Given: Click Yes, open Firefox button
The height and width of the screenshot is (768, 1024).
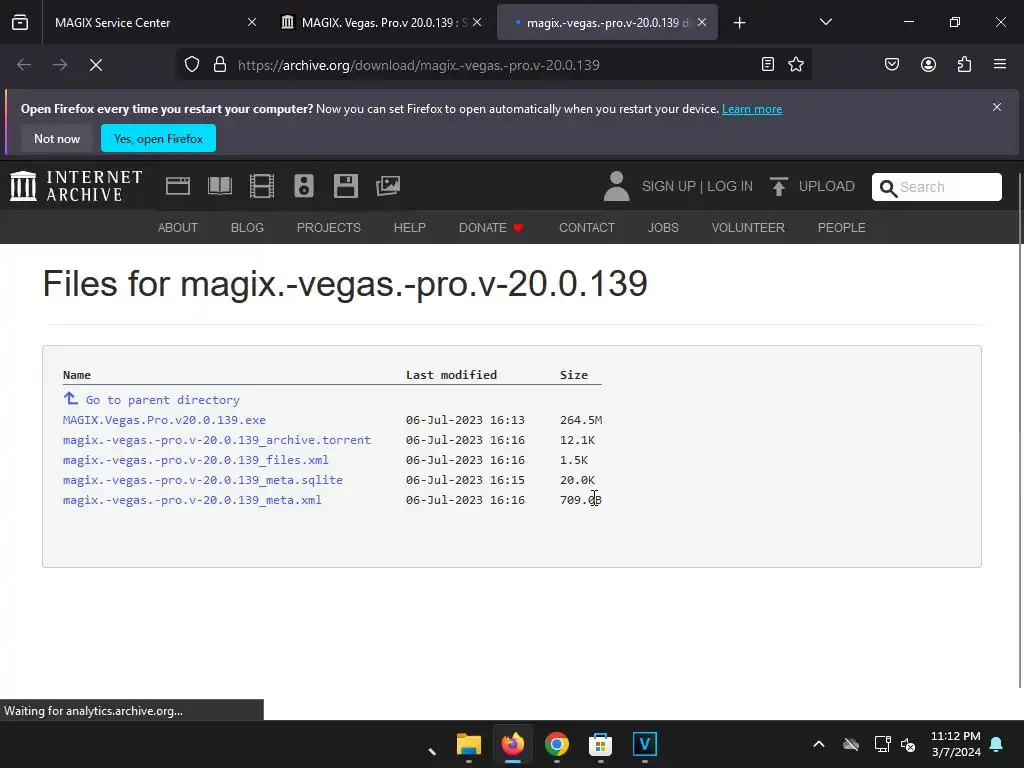Looking at the screenshot, I should [x=158, y=138].
